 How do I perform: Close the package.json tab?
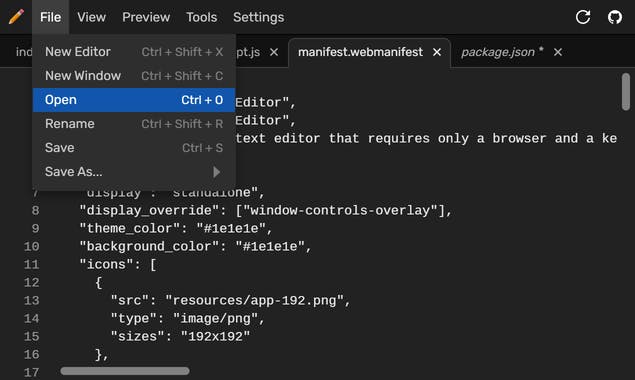pyautogui.click(x=558, y=52)
